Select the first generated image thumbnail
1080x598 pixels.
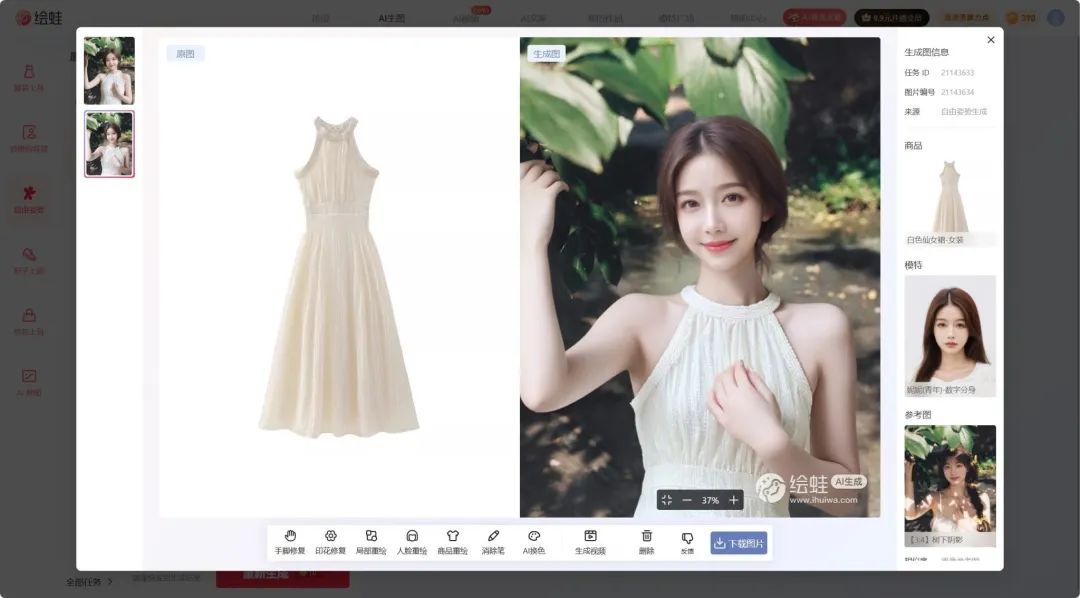tap(110, 70)
